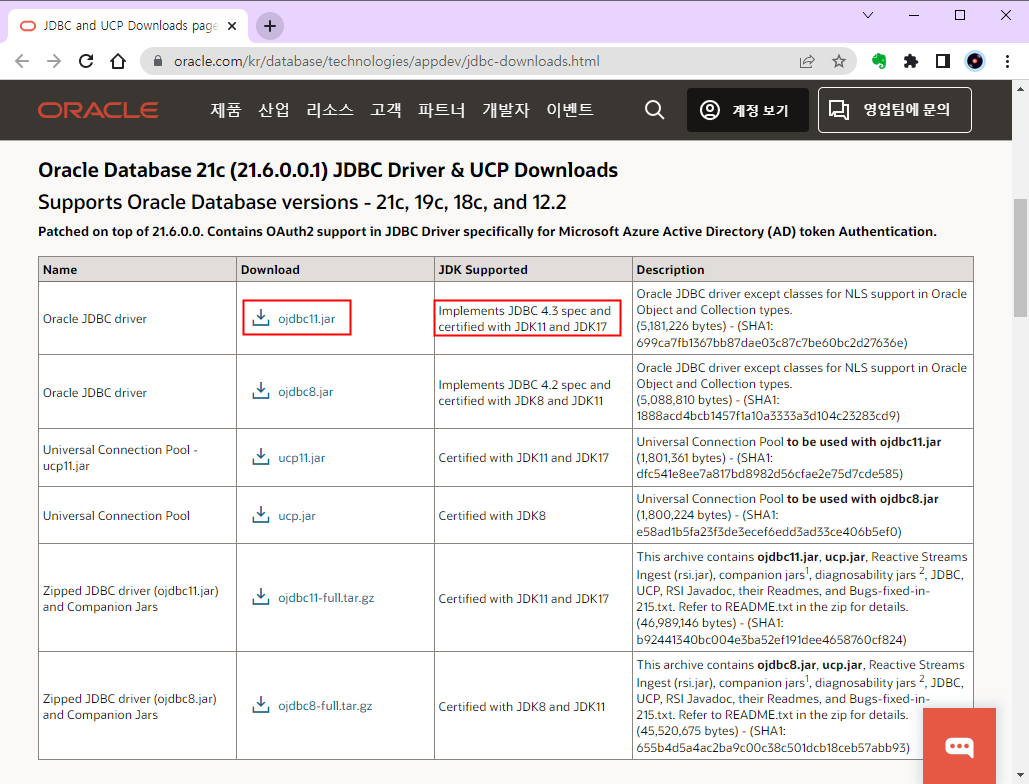Click the Oracle Database 21c heading
The width and height of the screenshot is (1029, 784).
328,170
